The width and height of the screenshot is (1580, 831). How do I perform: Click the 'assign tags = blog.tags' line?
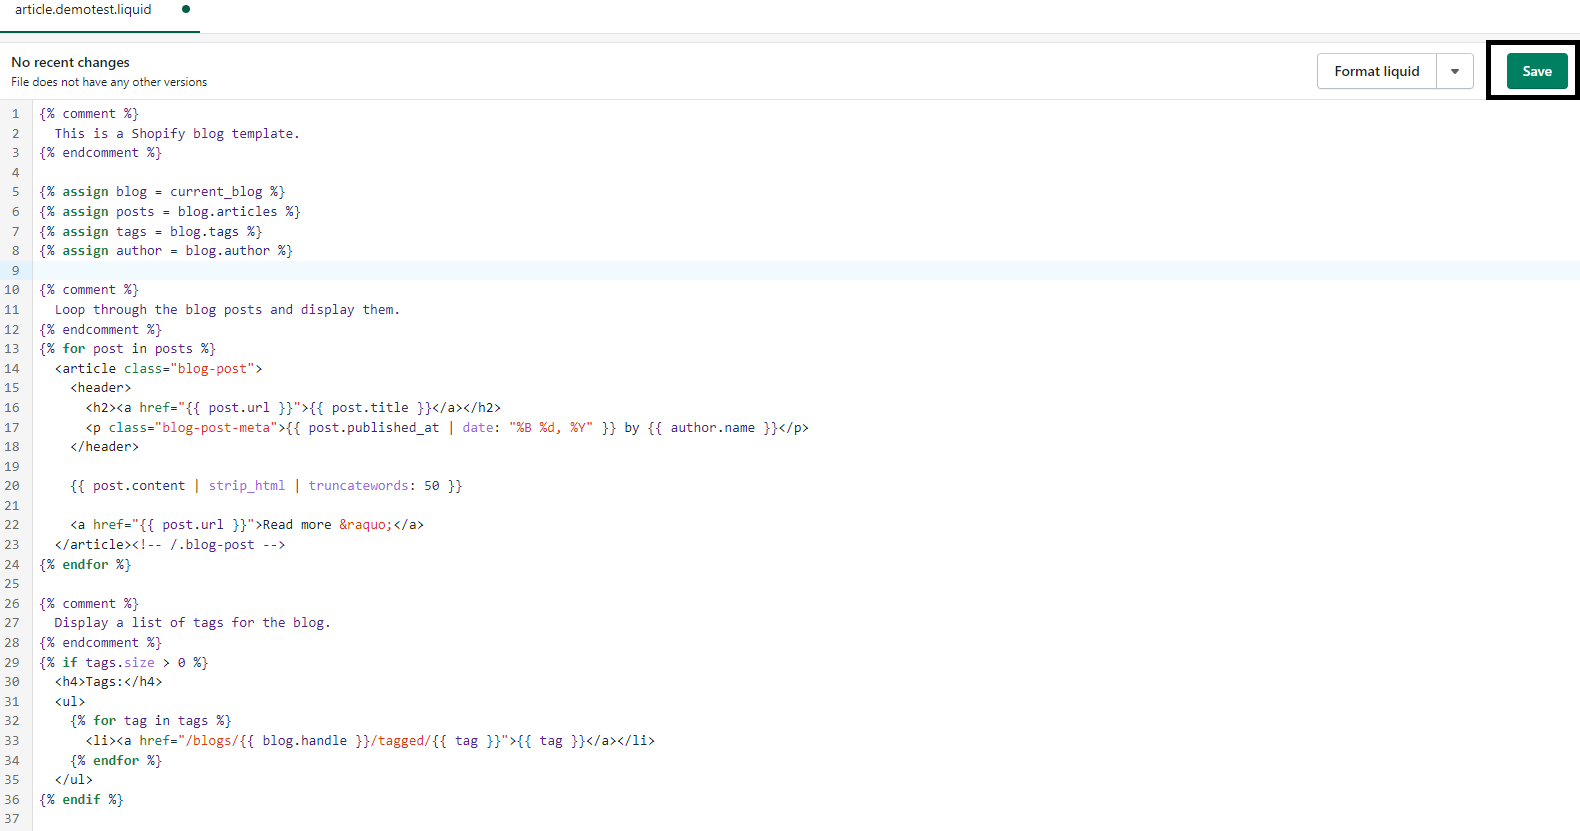(151, 231)
